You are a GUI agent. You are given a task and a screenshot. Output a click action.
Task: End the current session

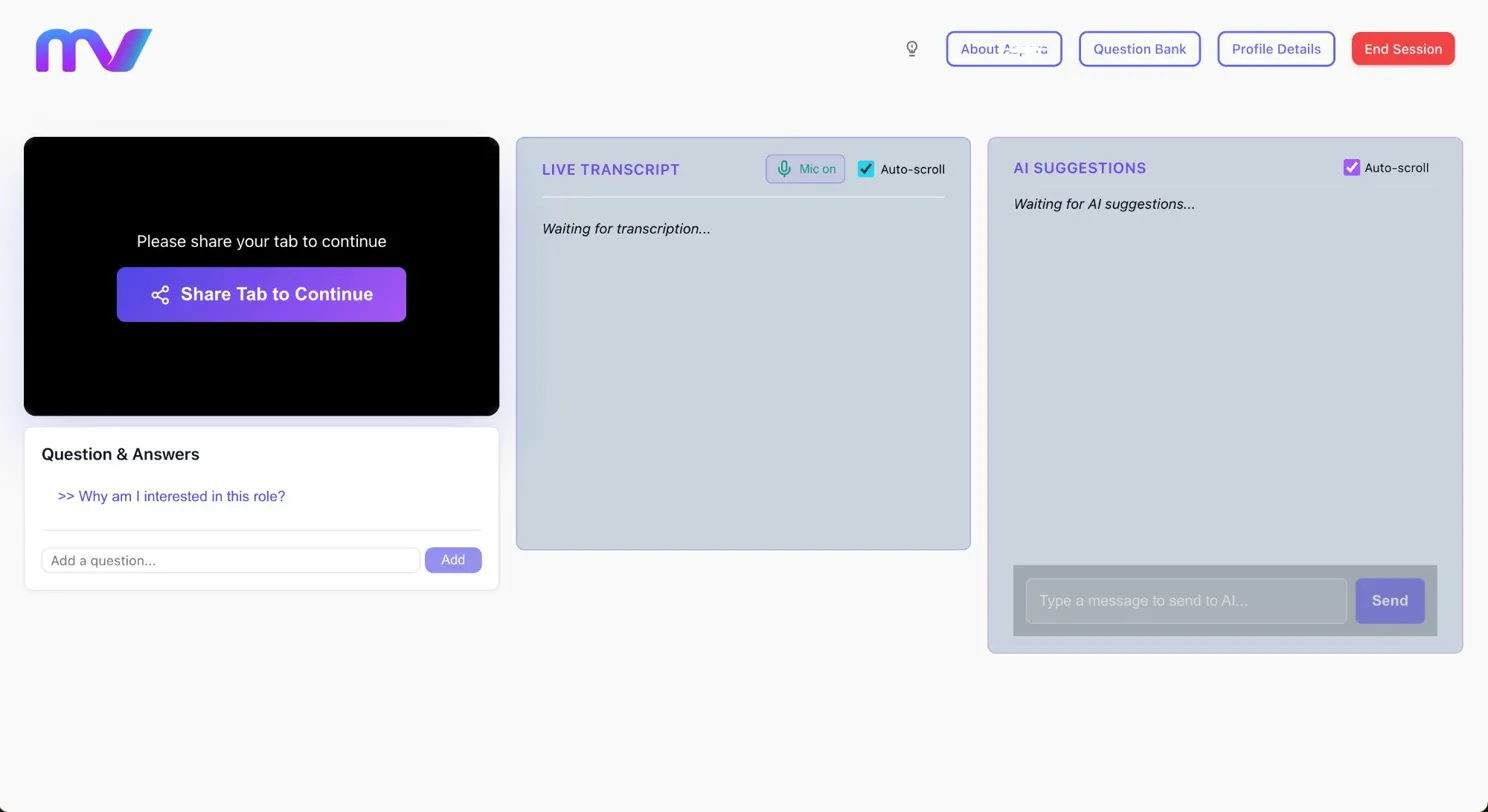pos(1402,48)
